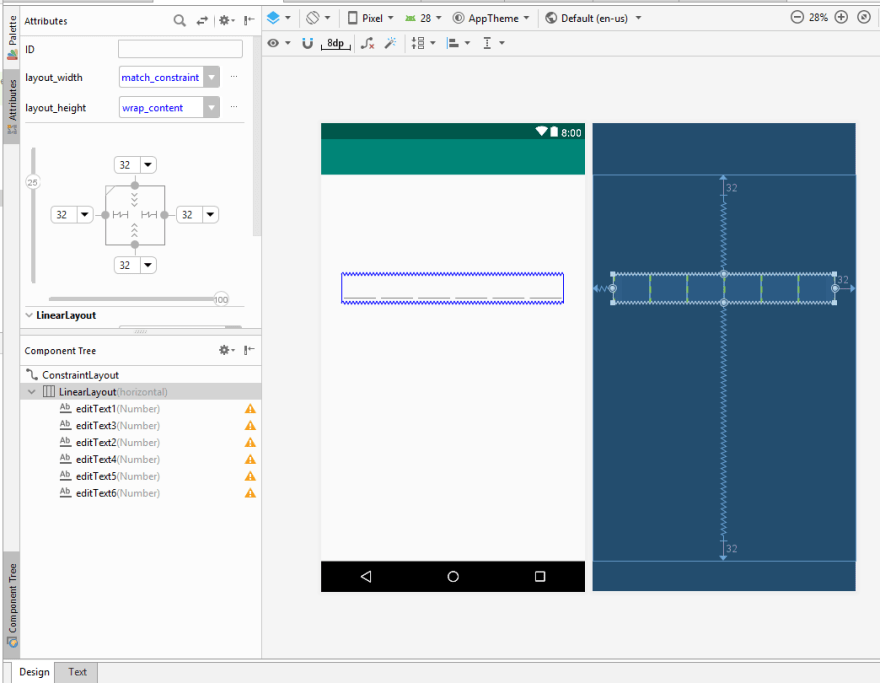Screen dimensions: 880x683
Task: Collapse LinearLayout node in tree
Action: coord(31,392)
